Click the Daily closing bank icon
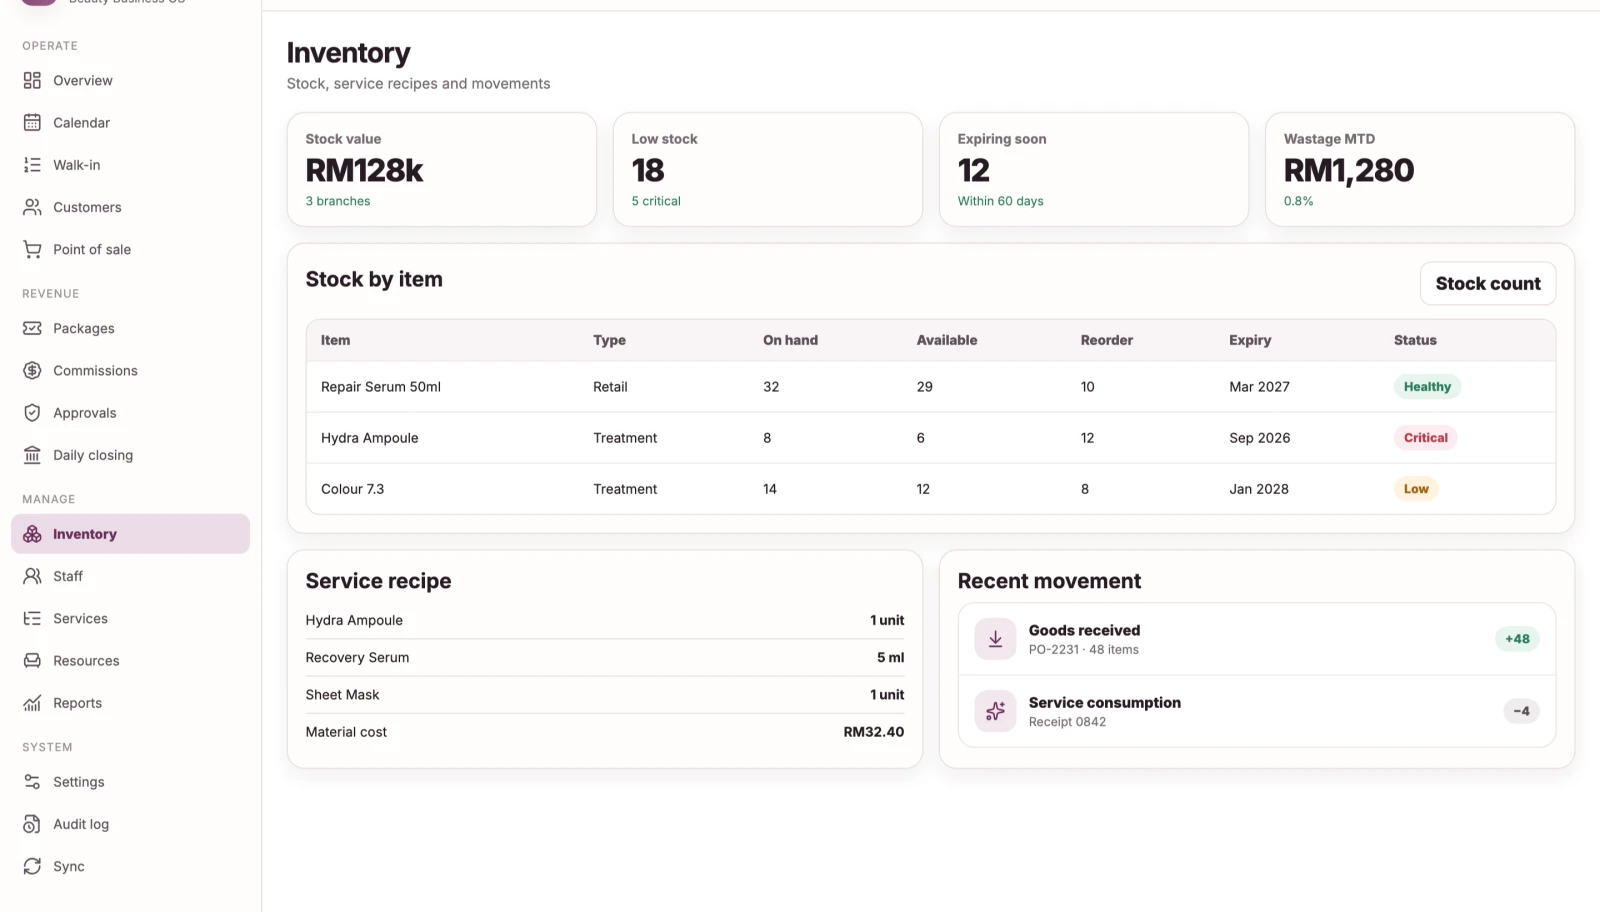 pos(32,455)
